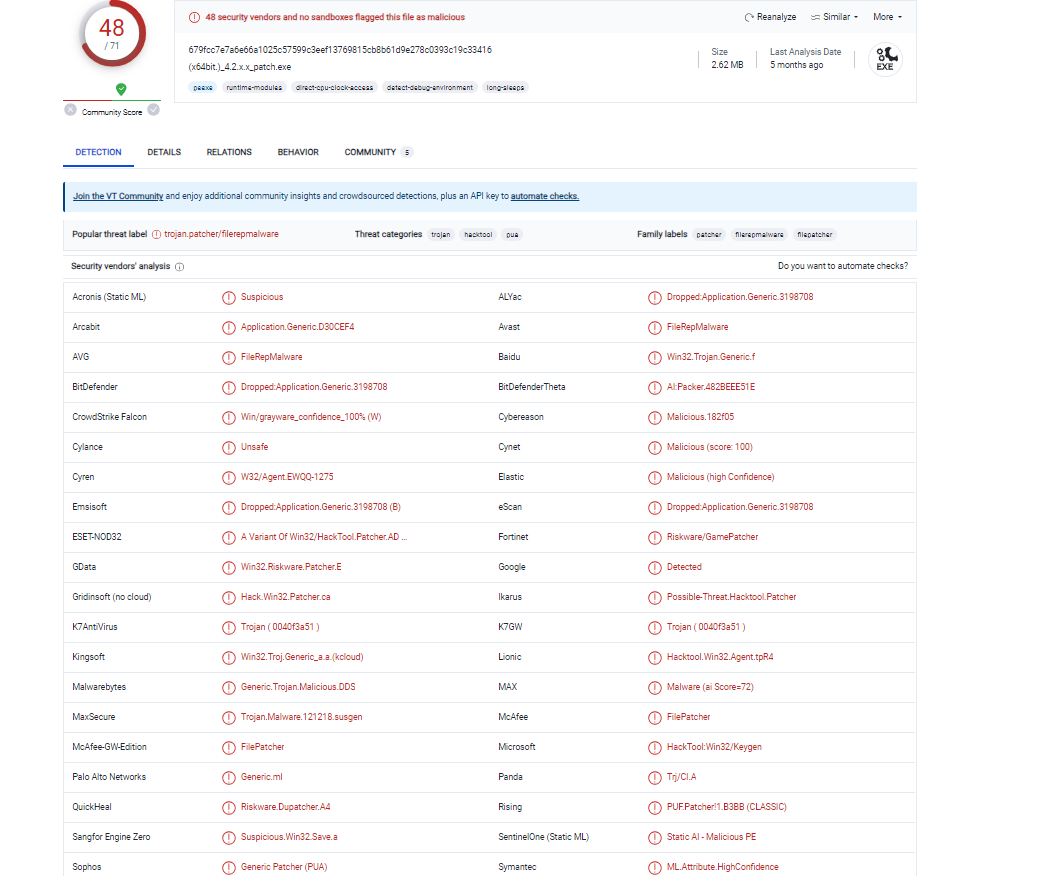Click the peexe tag
Screen dimensions: 1044x876
point(203,87)
